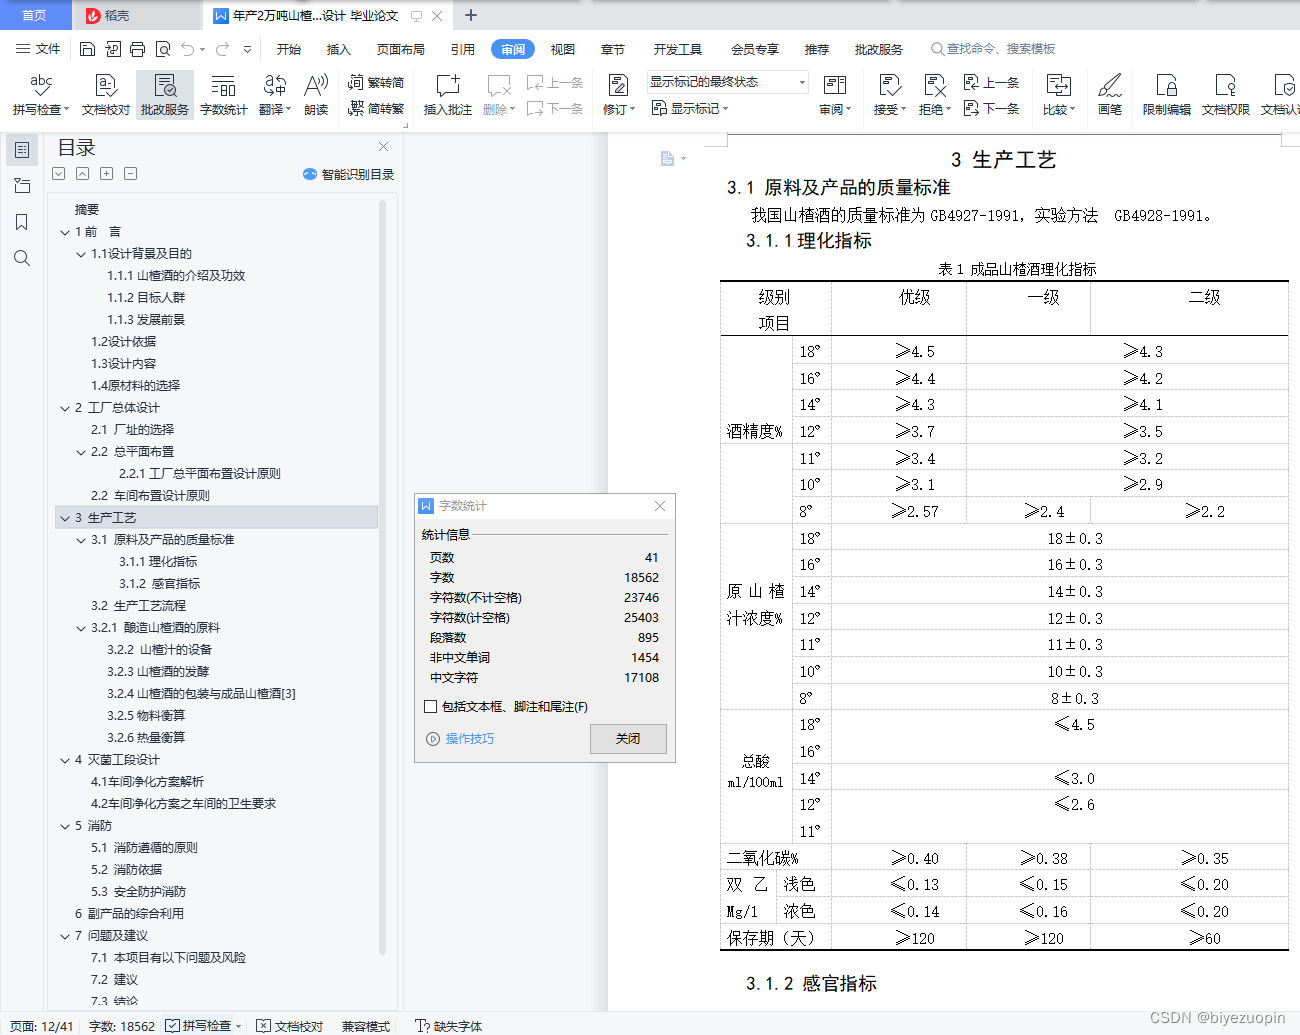Click 简转繁 conversion icon
Image resolution: width=1300 pixels, height=1035 pixels.
pos(376,108)
